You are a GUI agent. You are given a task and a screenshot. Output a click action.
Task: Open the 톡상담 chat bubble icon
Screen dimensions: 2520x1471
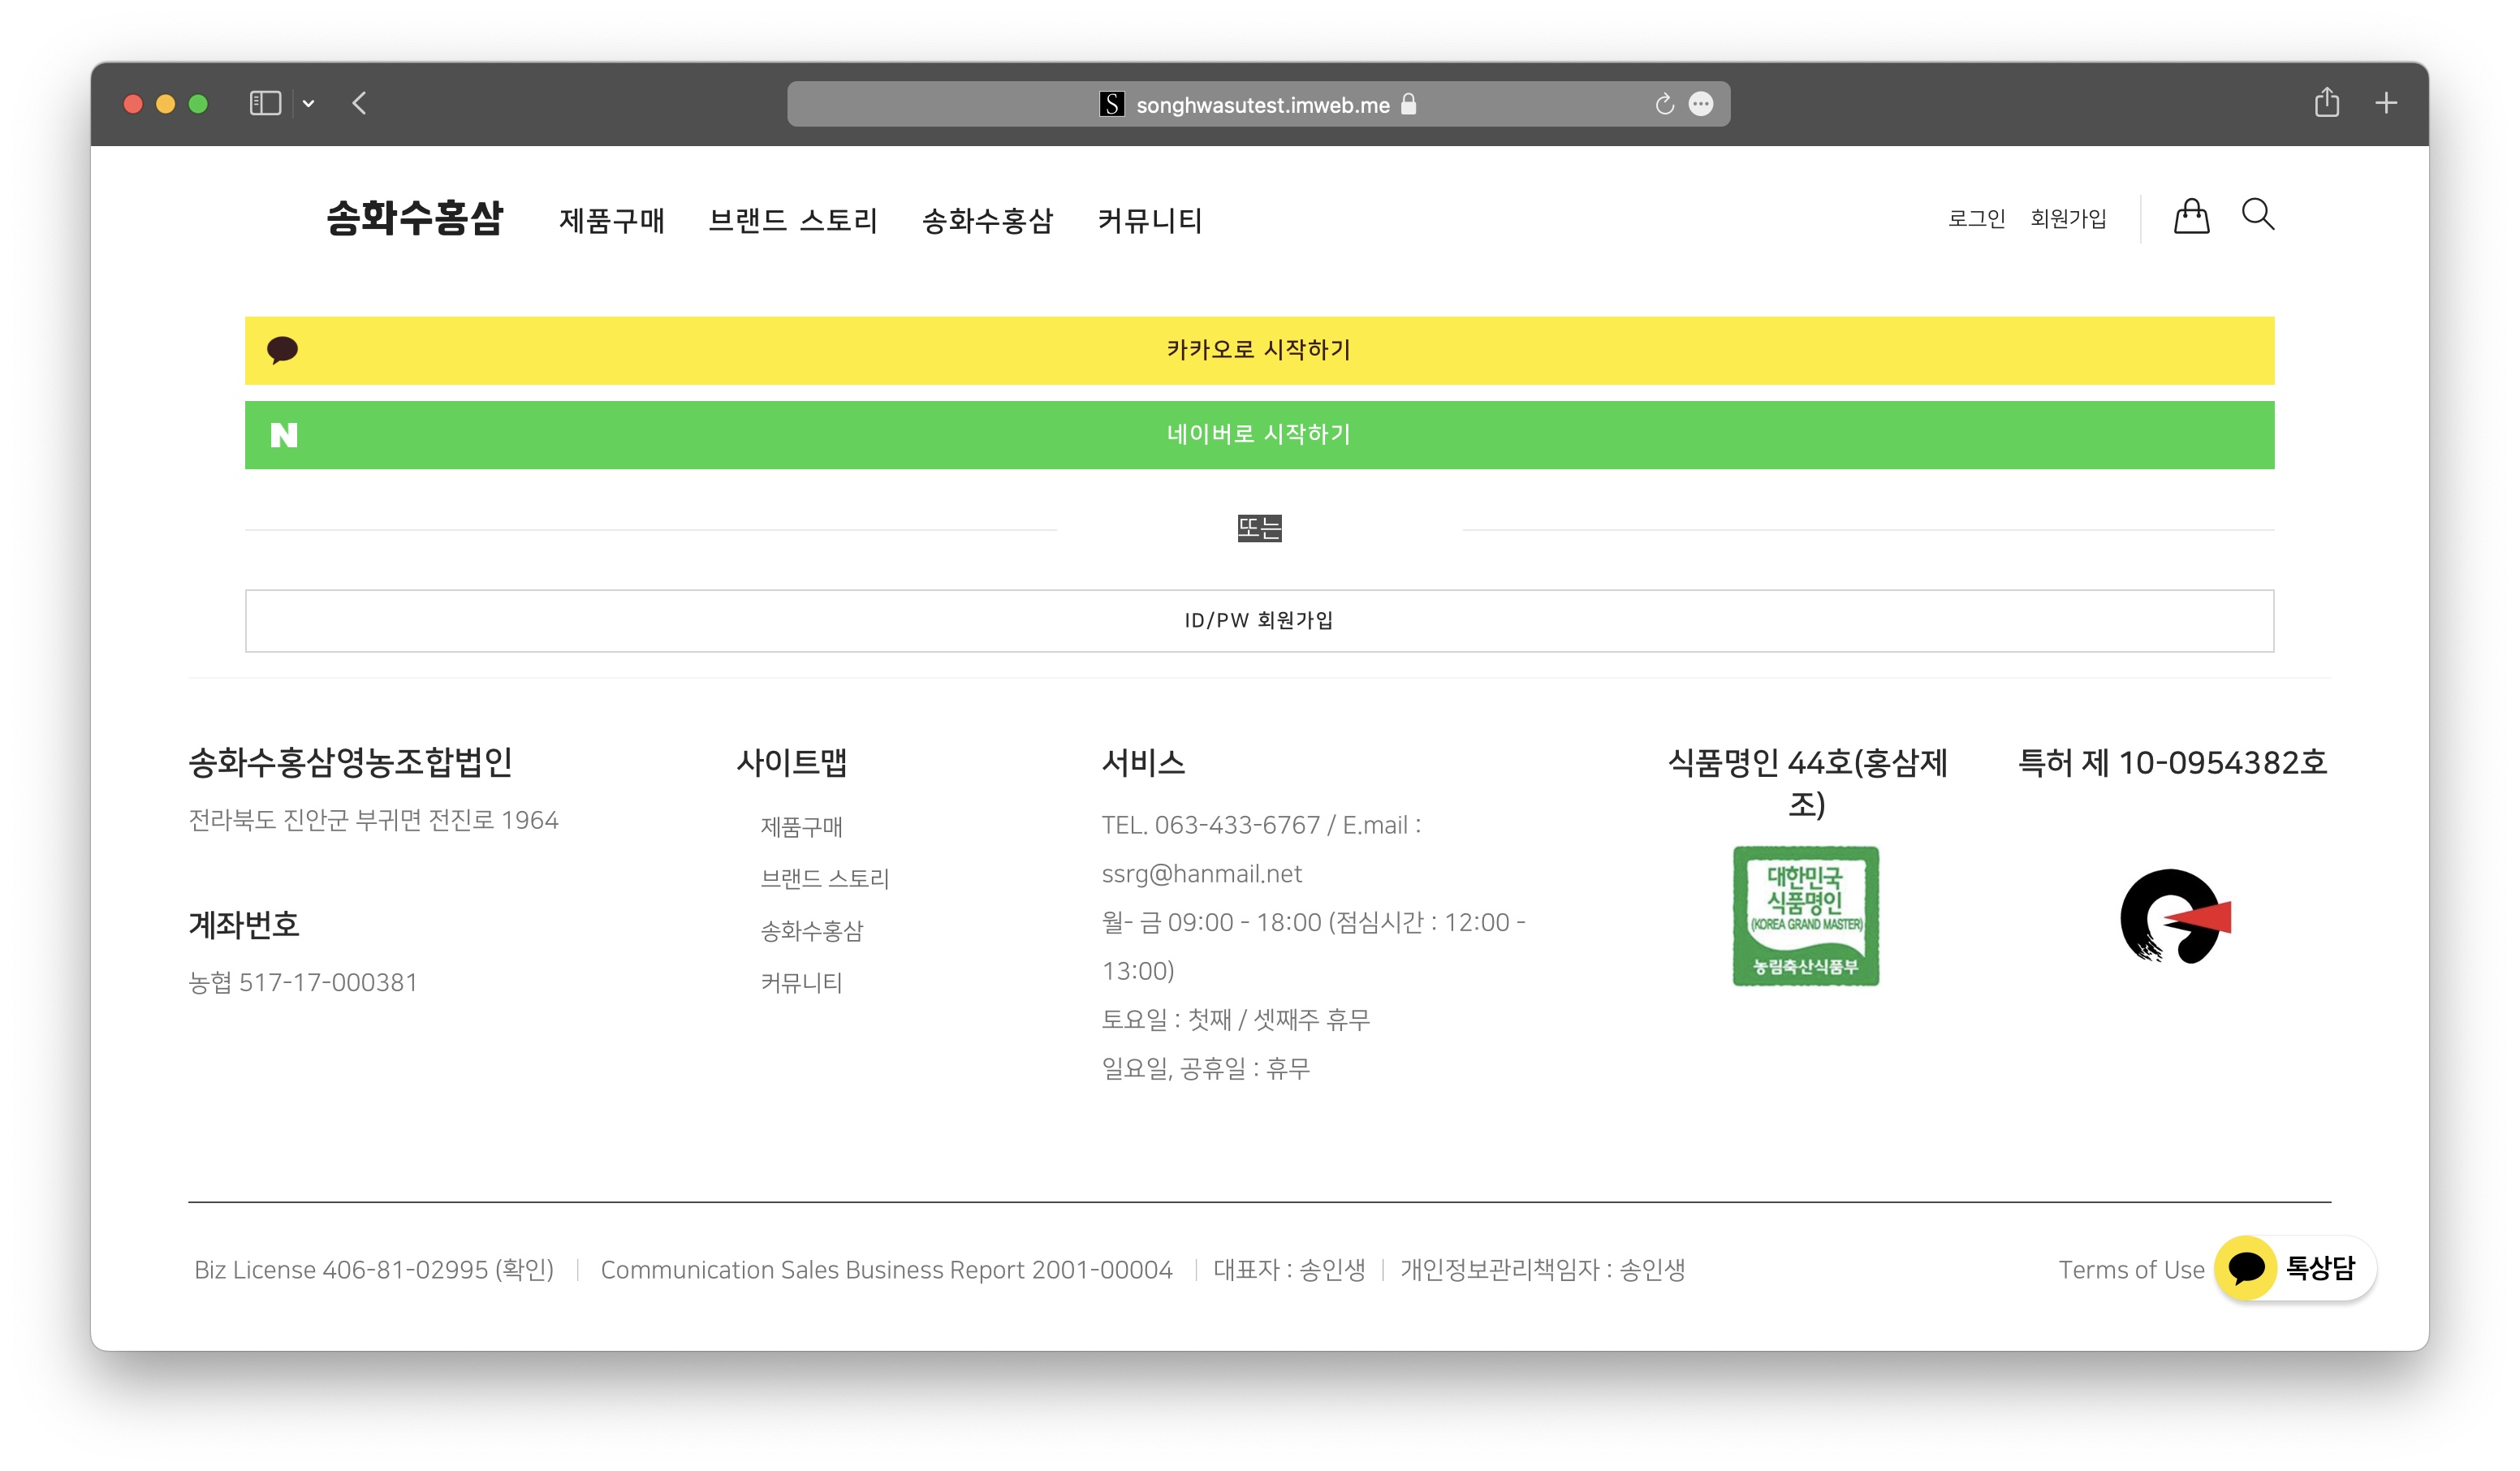pyautogui.click(x=2246, y=1268)
